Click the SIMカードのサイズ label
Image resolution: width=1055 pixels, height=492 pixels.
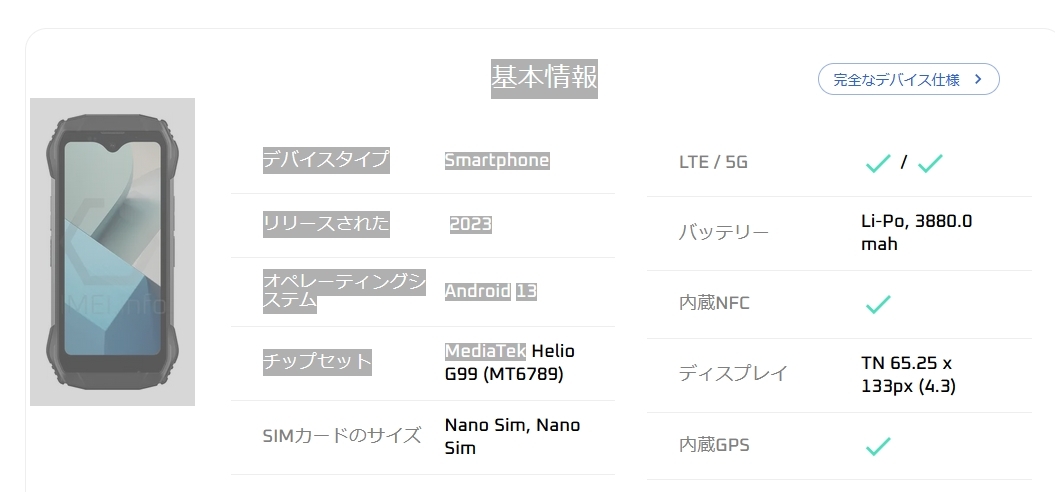(341, 436)
